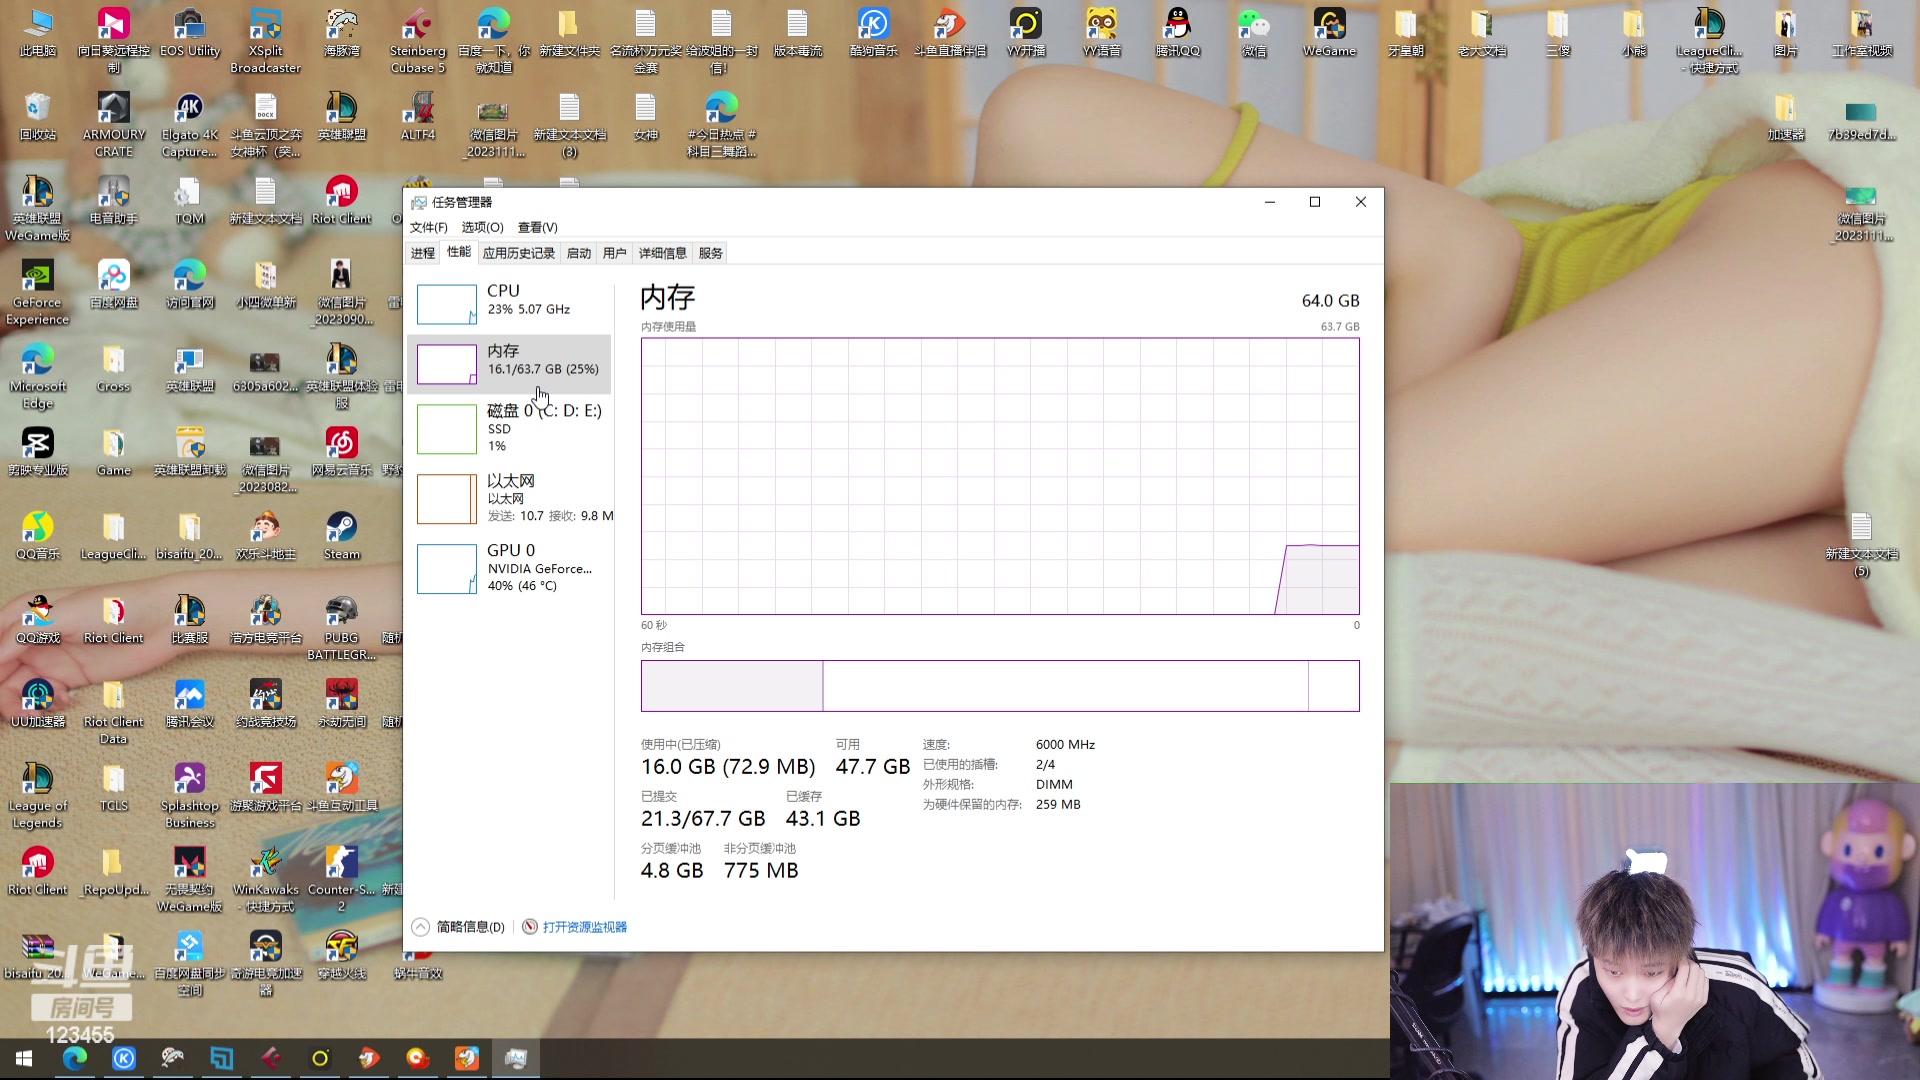Open the Windows Start menu
This screenshot has width=1920, height=1080.
[24, 1058]
